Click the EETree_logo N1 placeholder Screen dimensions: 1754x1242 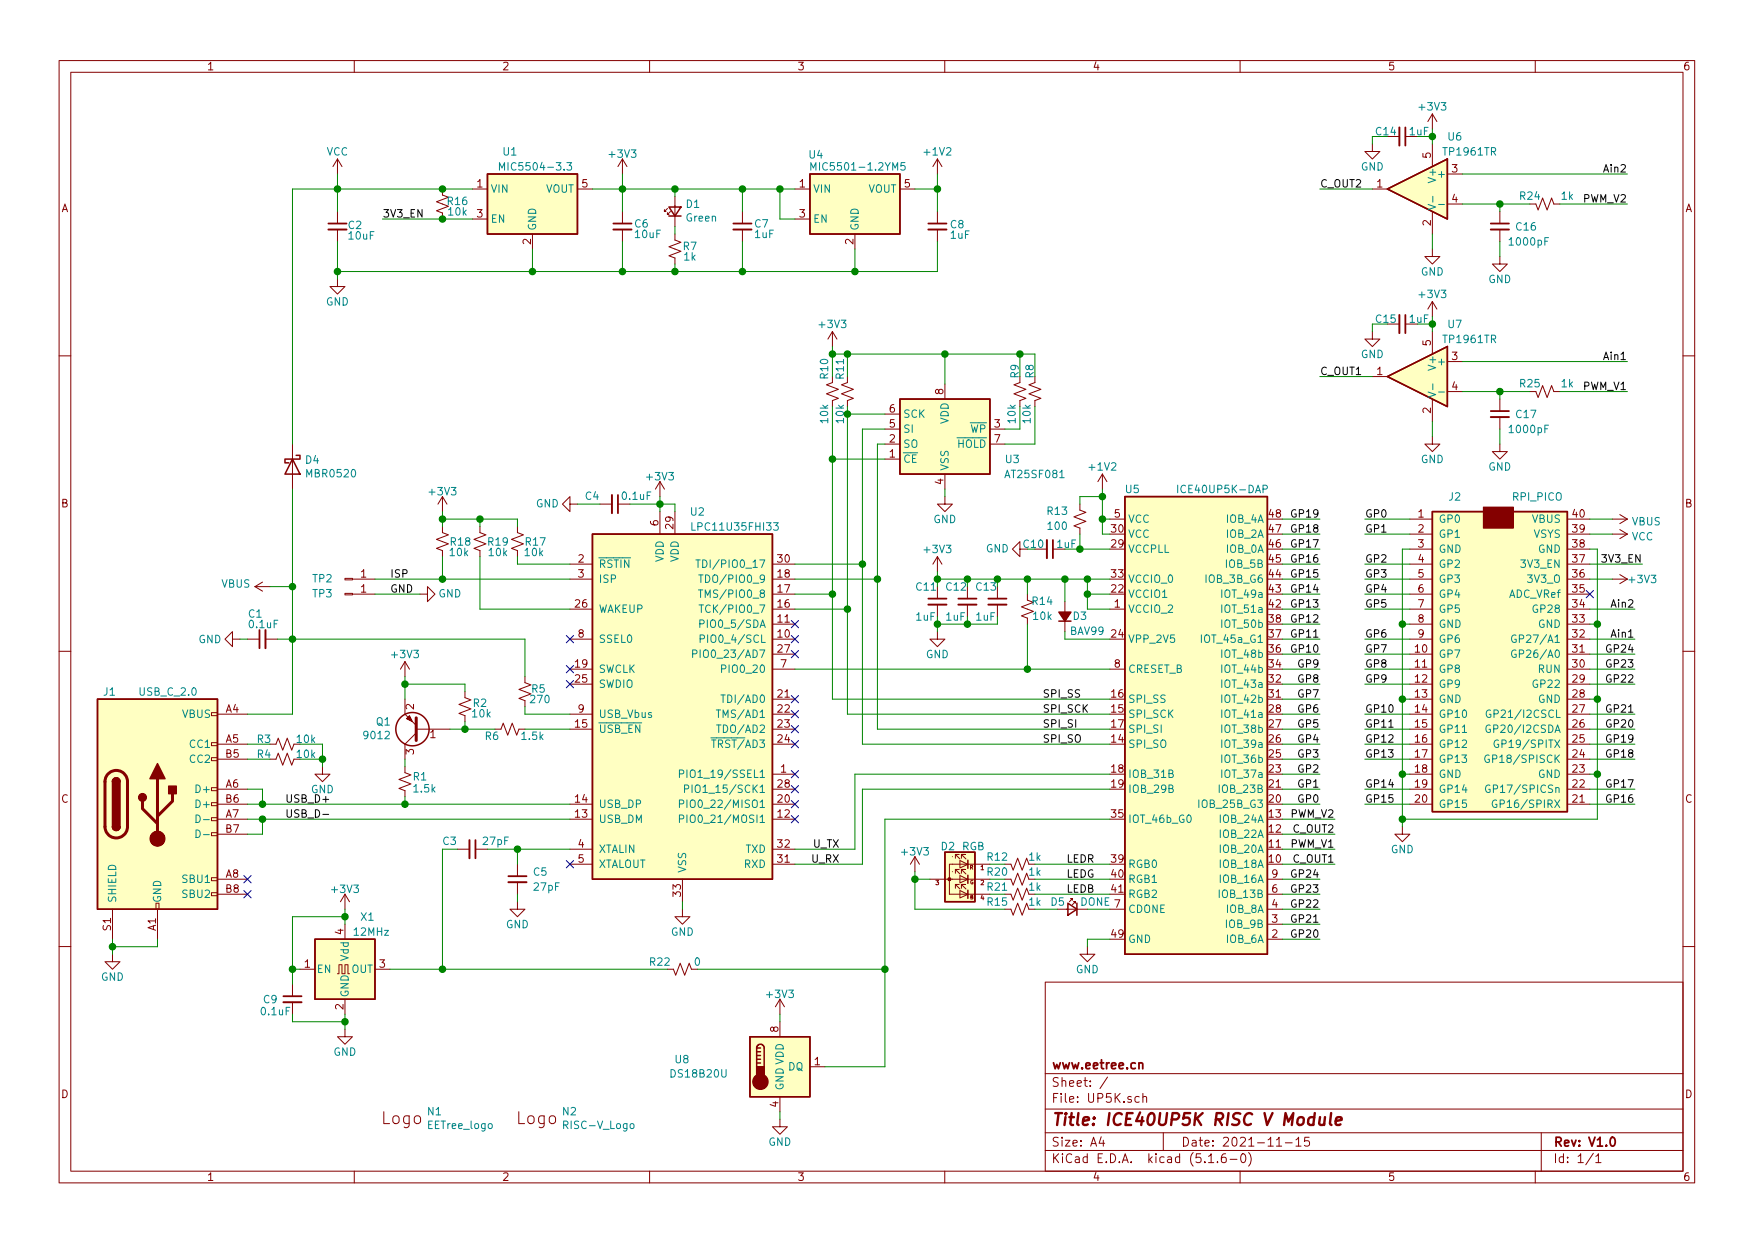(437, 1118)
